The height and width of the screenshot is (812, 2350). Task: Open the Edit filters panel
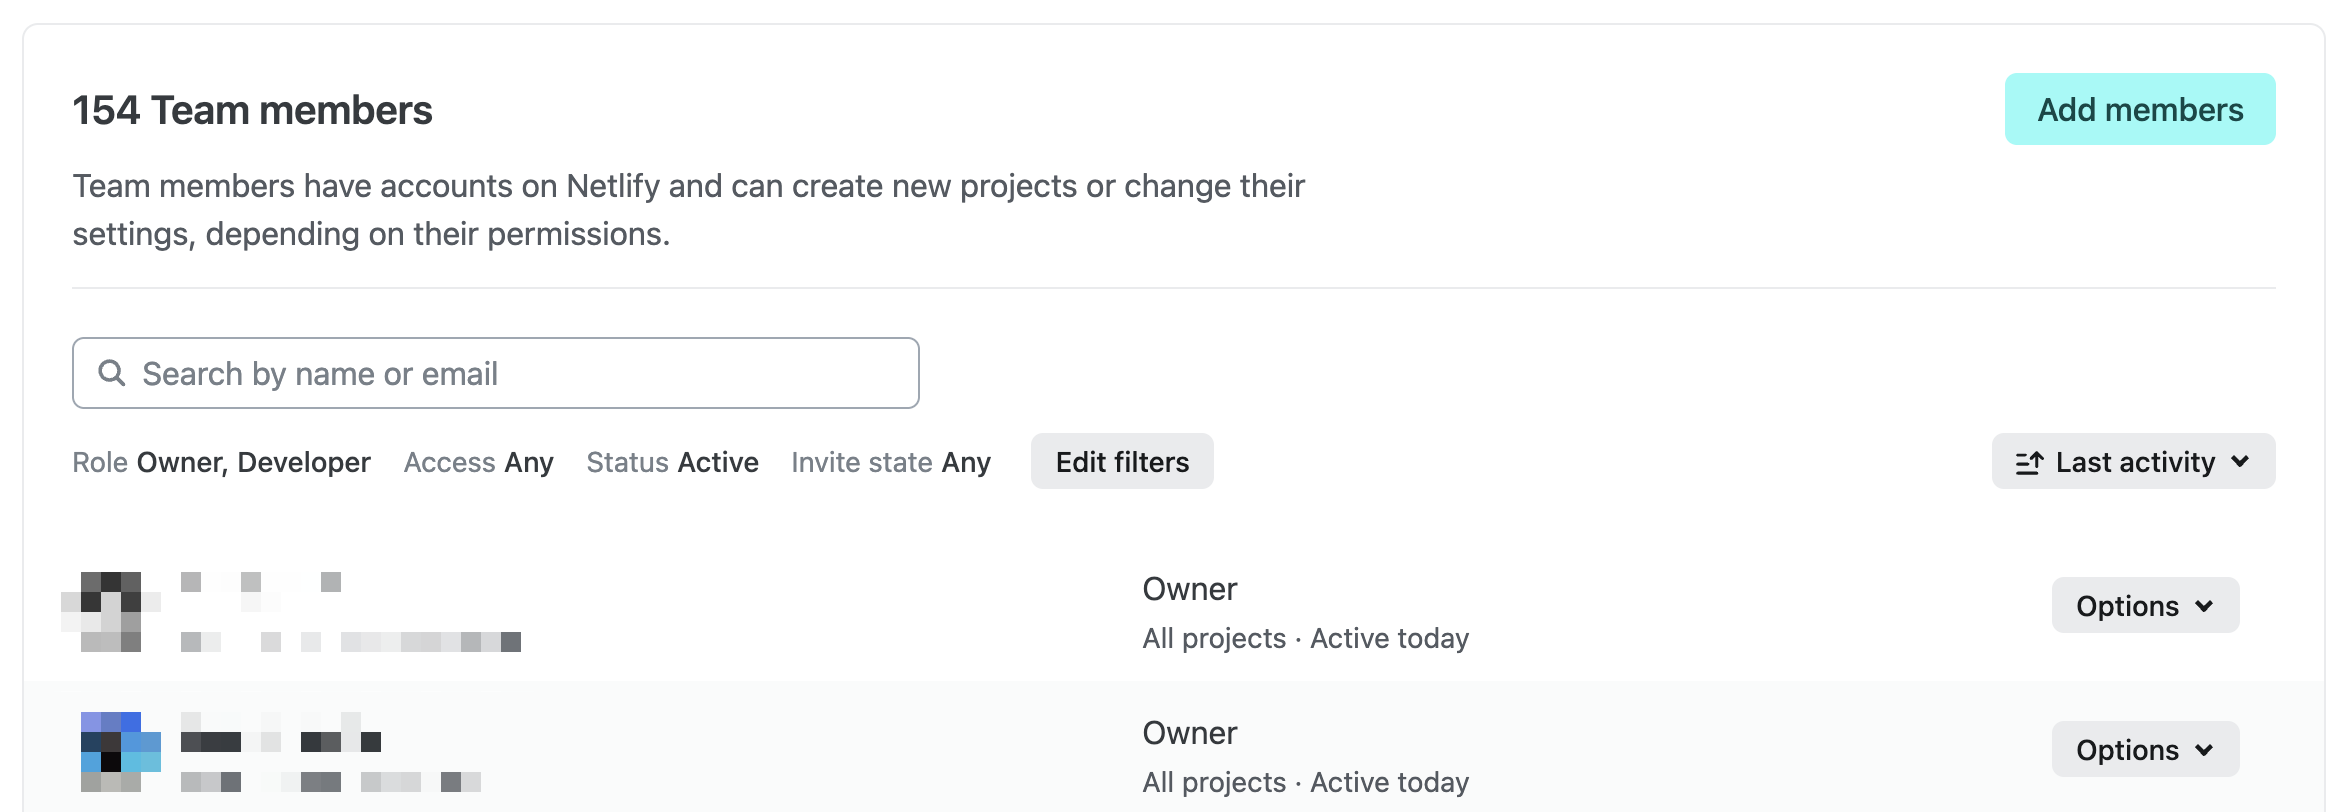(1122, 461)
